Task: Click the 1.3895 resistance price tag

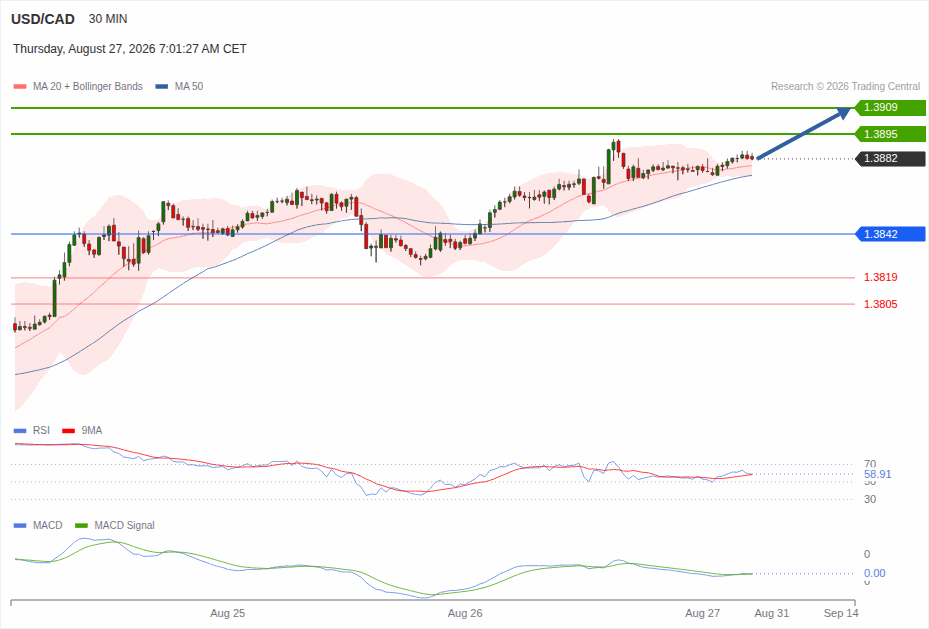Action: (890, 134)
